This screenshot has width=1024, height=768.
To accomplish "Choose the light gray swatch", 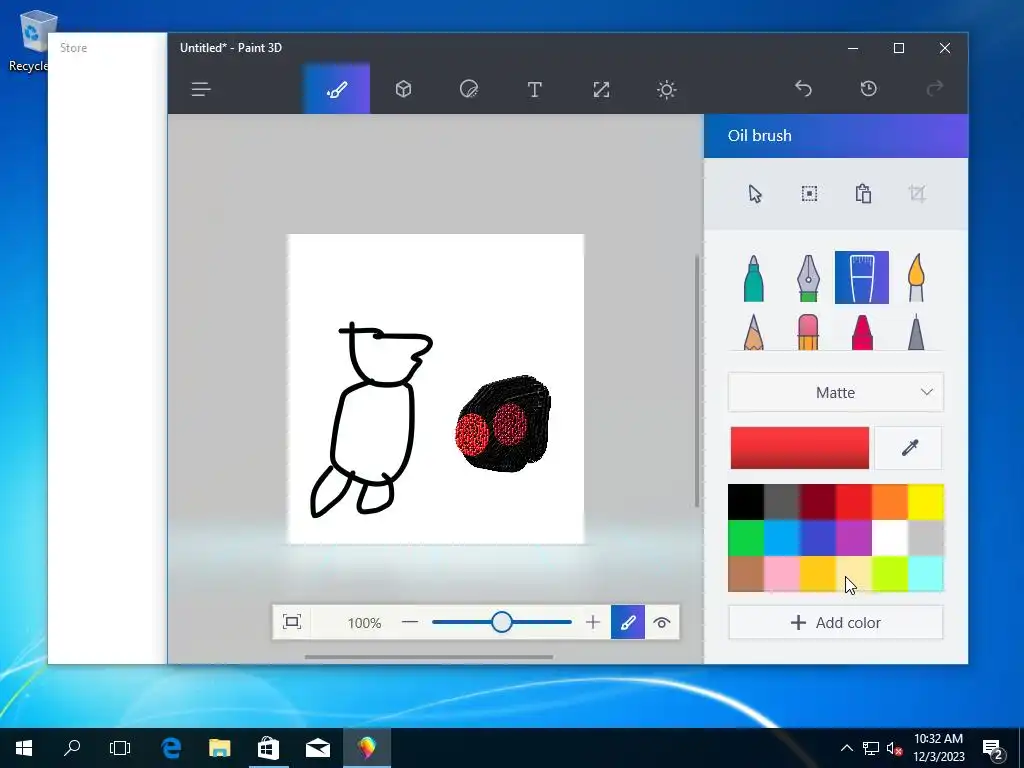I will (x=925, y=538).
